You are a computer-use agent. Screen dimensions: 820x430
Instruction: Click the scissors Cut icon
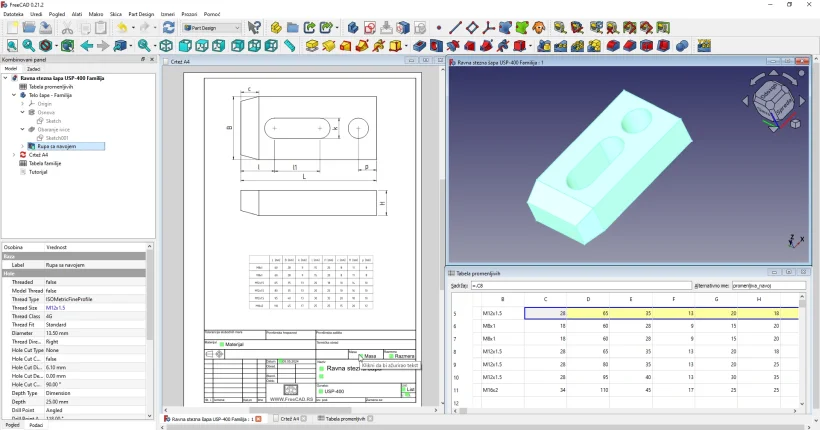coord(67,28)
